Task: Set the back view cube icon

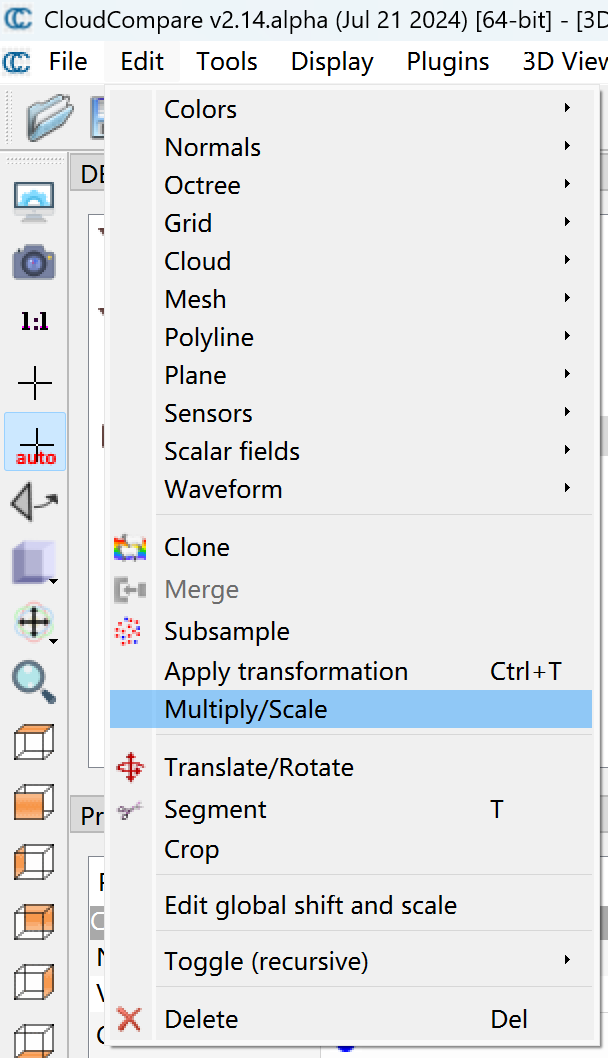Action: (x=34, y=922)
